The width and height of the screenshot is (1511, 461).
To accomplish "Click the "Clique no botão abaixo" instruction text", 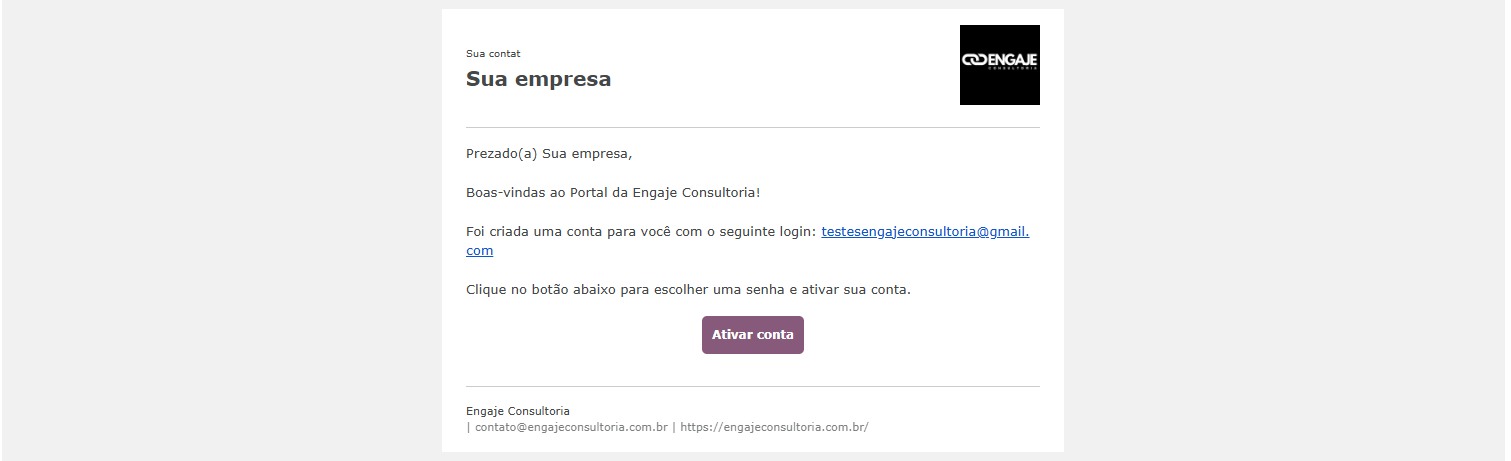I will point(688,290).
